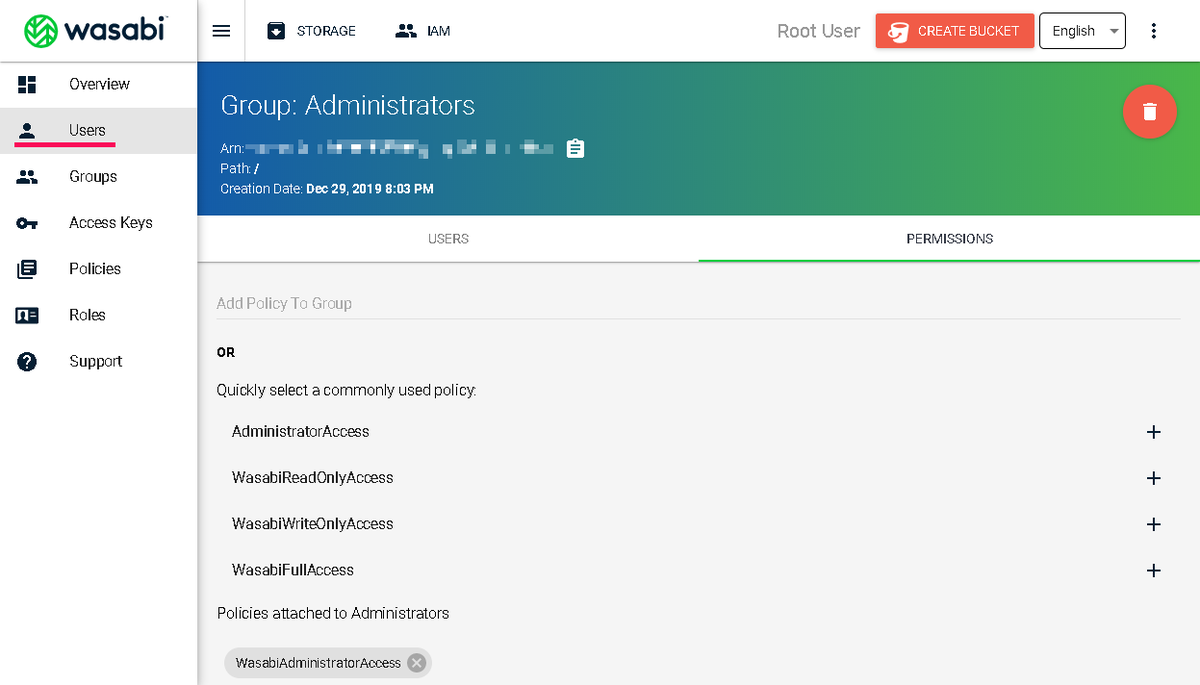Add the WasabiReadOnlyAccess policy with plus
1200x685 pixels.
click(1153, 478)
